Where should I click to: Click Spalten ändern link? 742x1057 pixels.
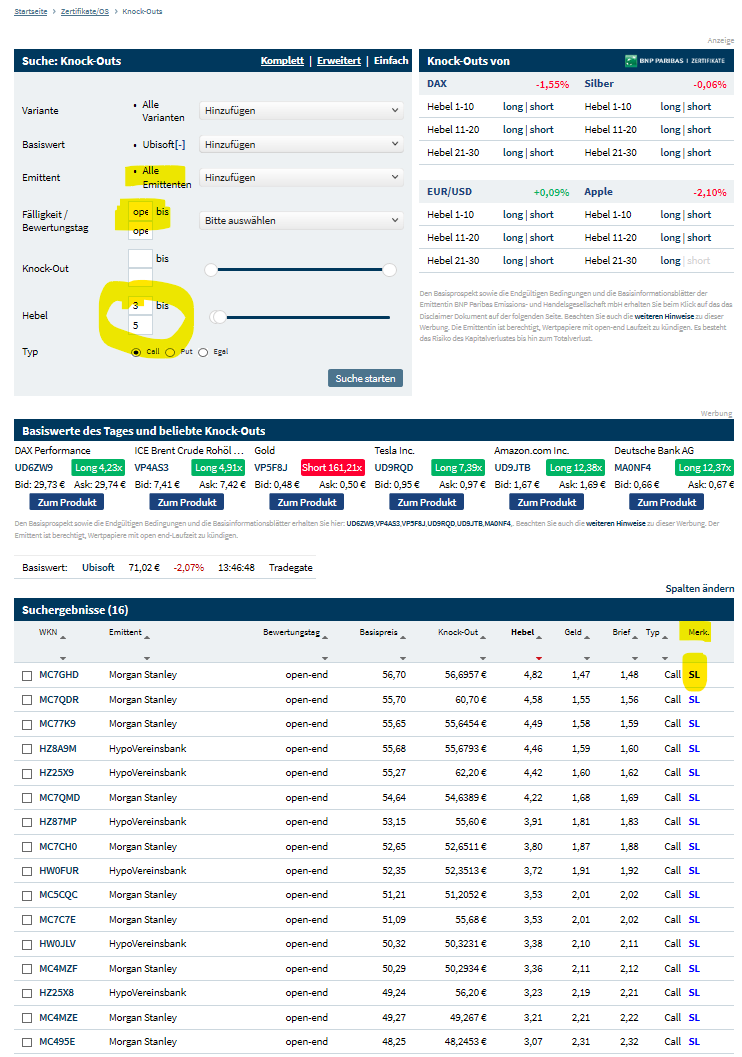700,588
